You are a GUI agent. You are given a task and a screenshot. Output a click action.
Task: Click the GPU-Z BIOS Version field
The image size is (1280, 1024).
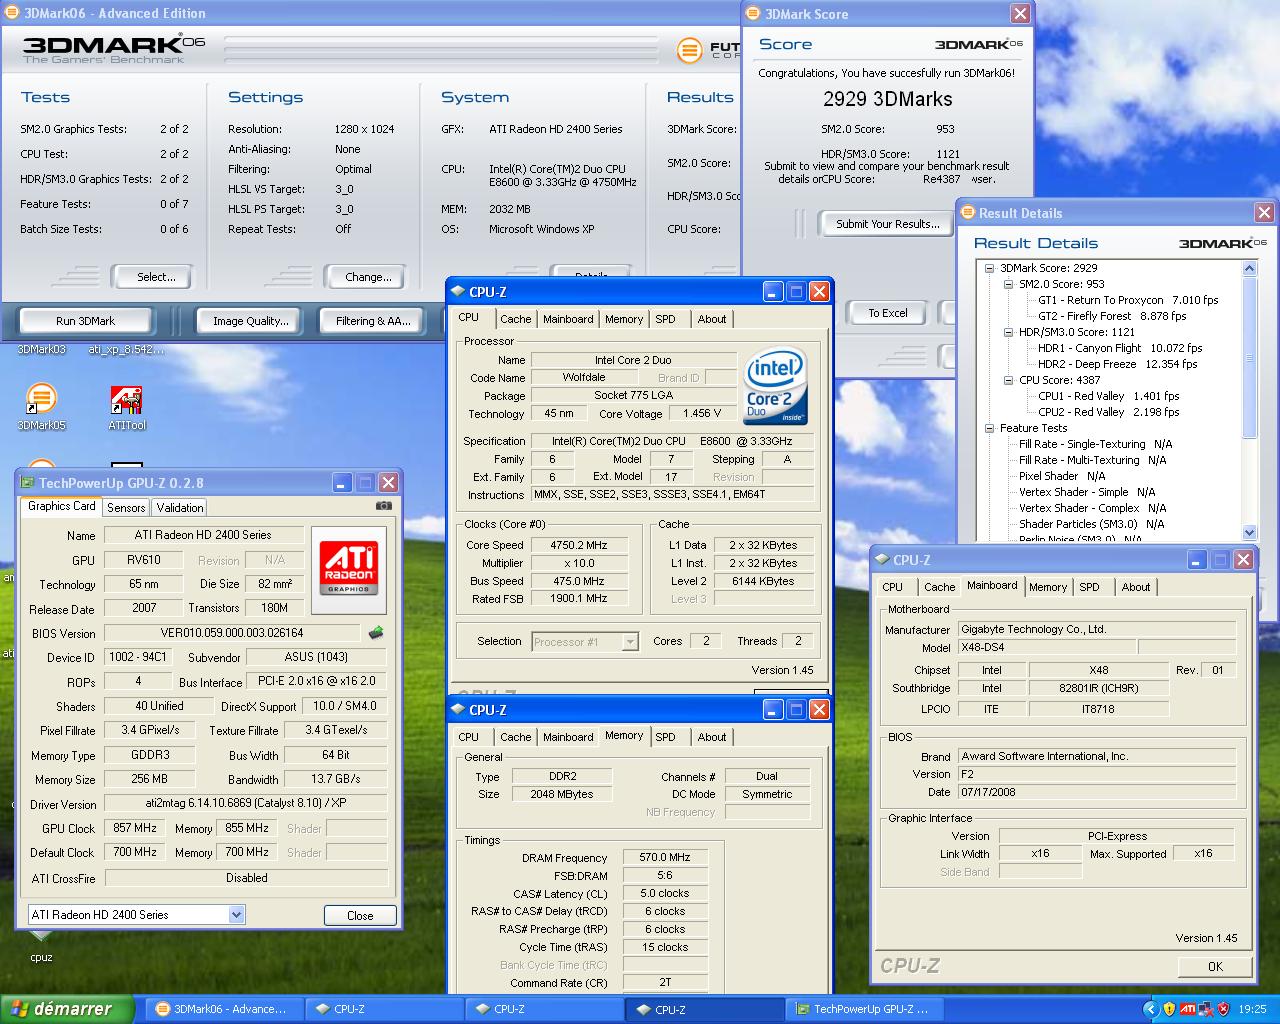(232, 633)
